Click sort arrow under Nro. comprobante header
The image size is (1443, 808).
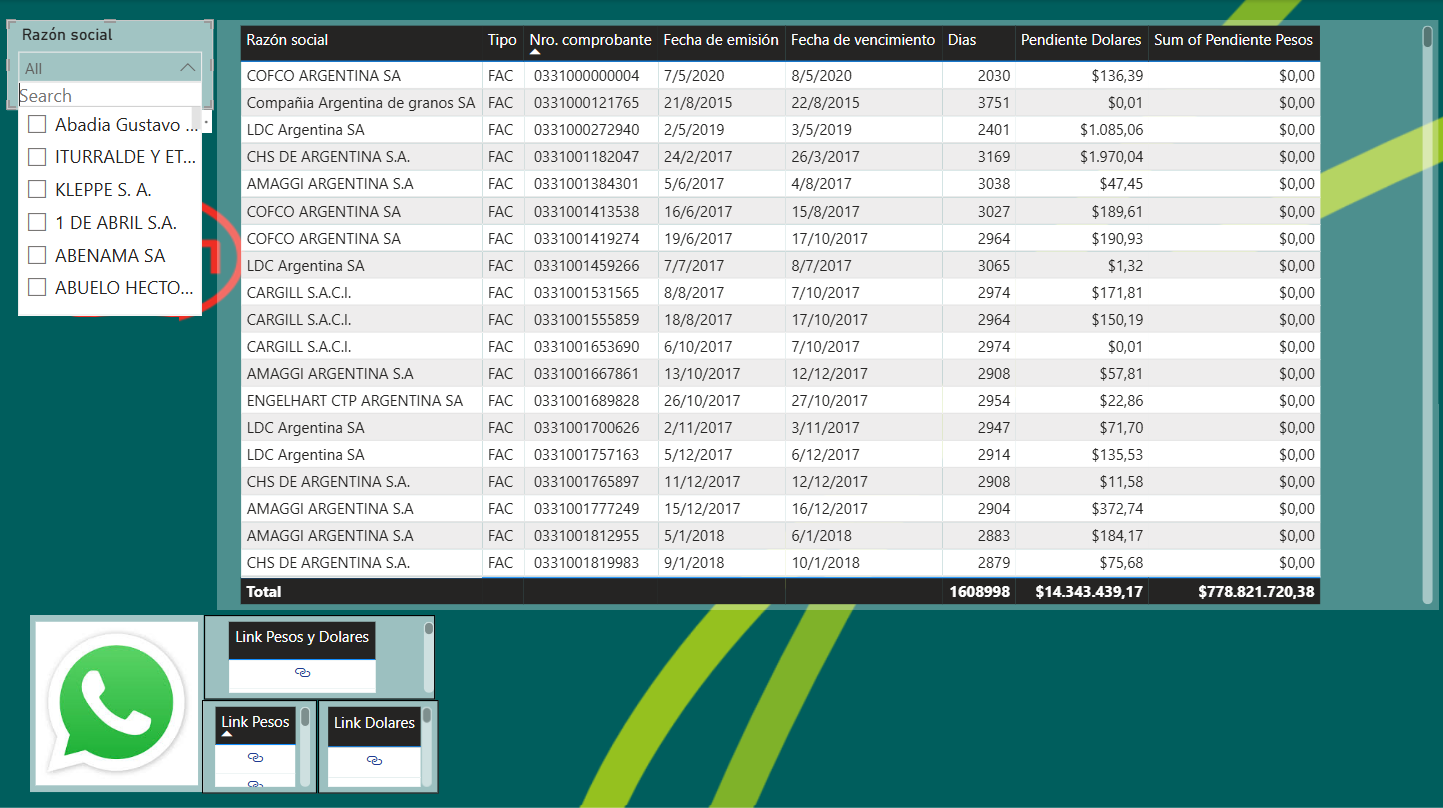pyautogui.click(x=535, y=52)
